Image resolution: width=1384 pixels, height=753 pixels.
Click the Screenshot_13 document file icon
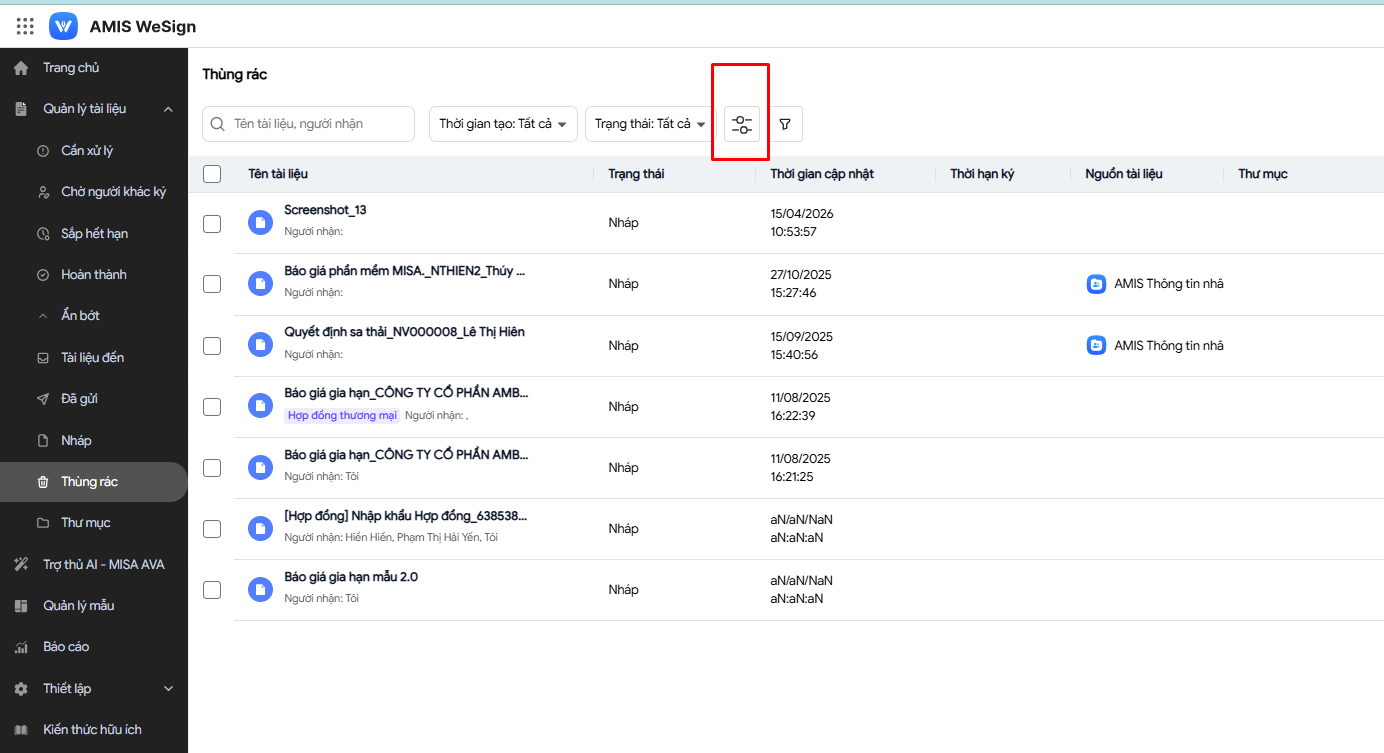260,223
